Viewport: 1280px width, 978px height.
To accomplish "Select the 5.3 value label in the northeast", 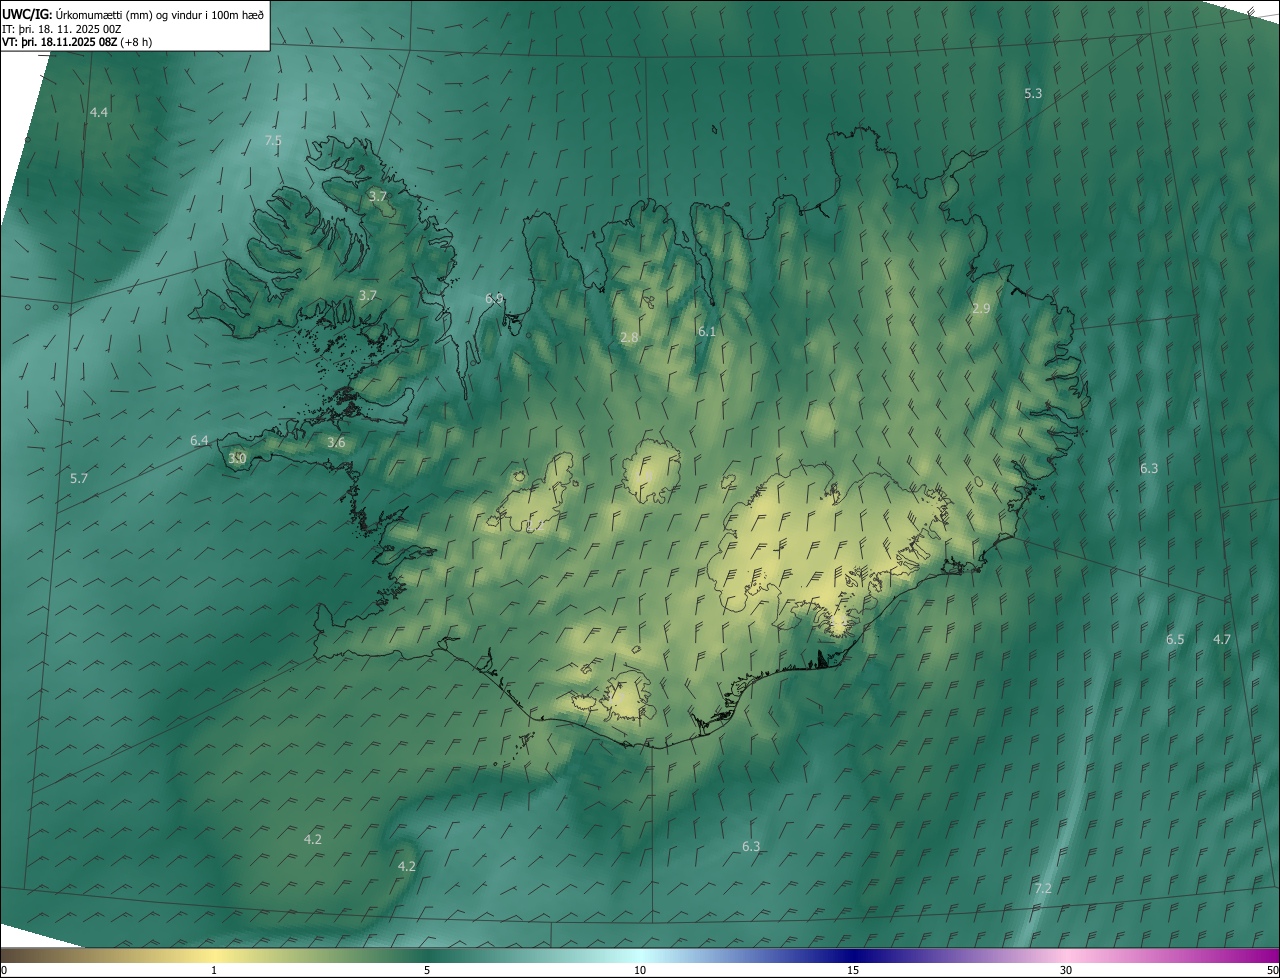I will coord(1033,93).
